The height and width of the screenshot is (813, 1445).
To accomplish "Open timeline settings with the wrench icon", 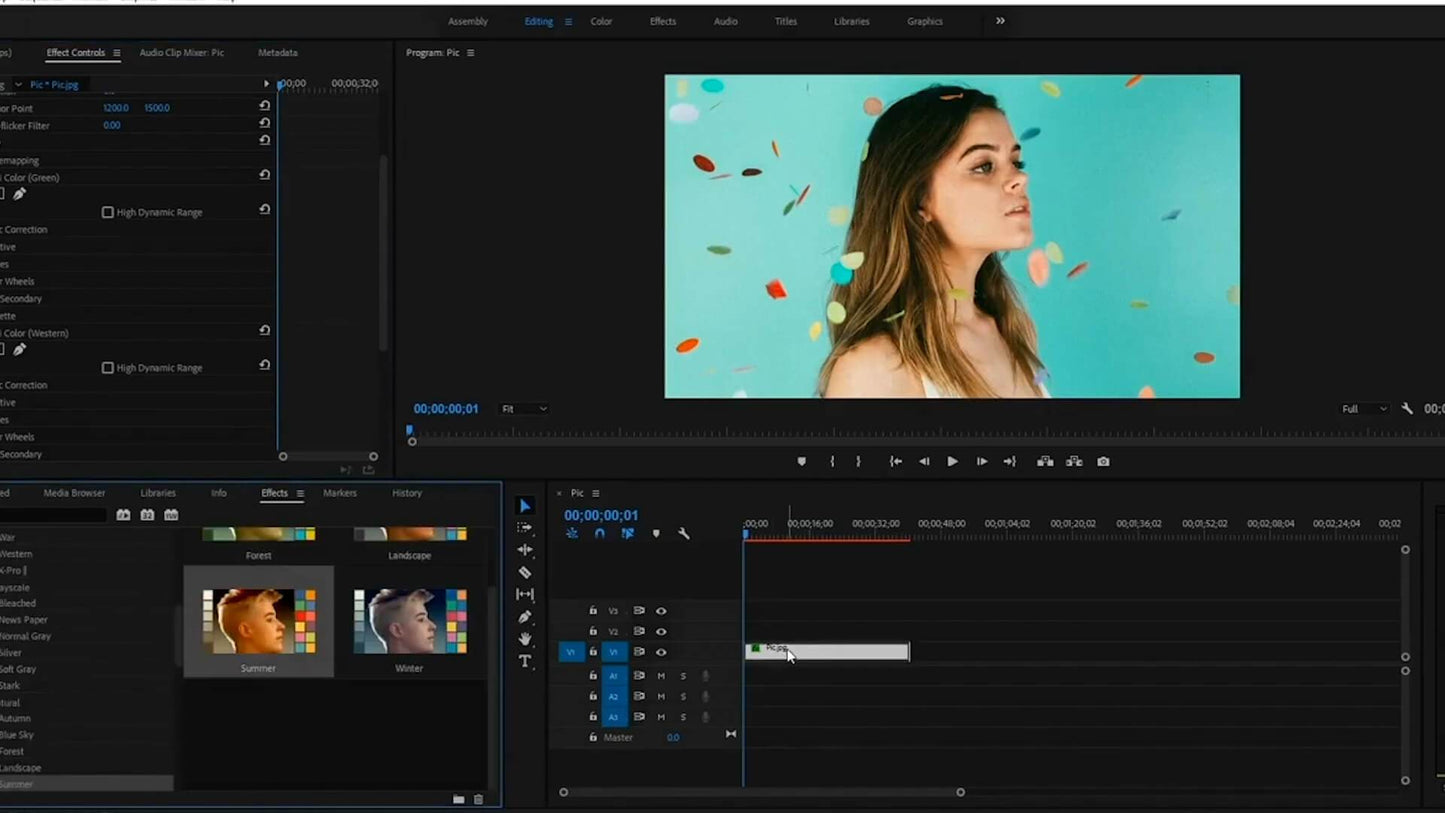I will pyautogui.click(x=684, y=533).
